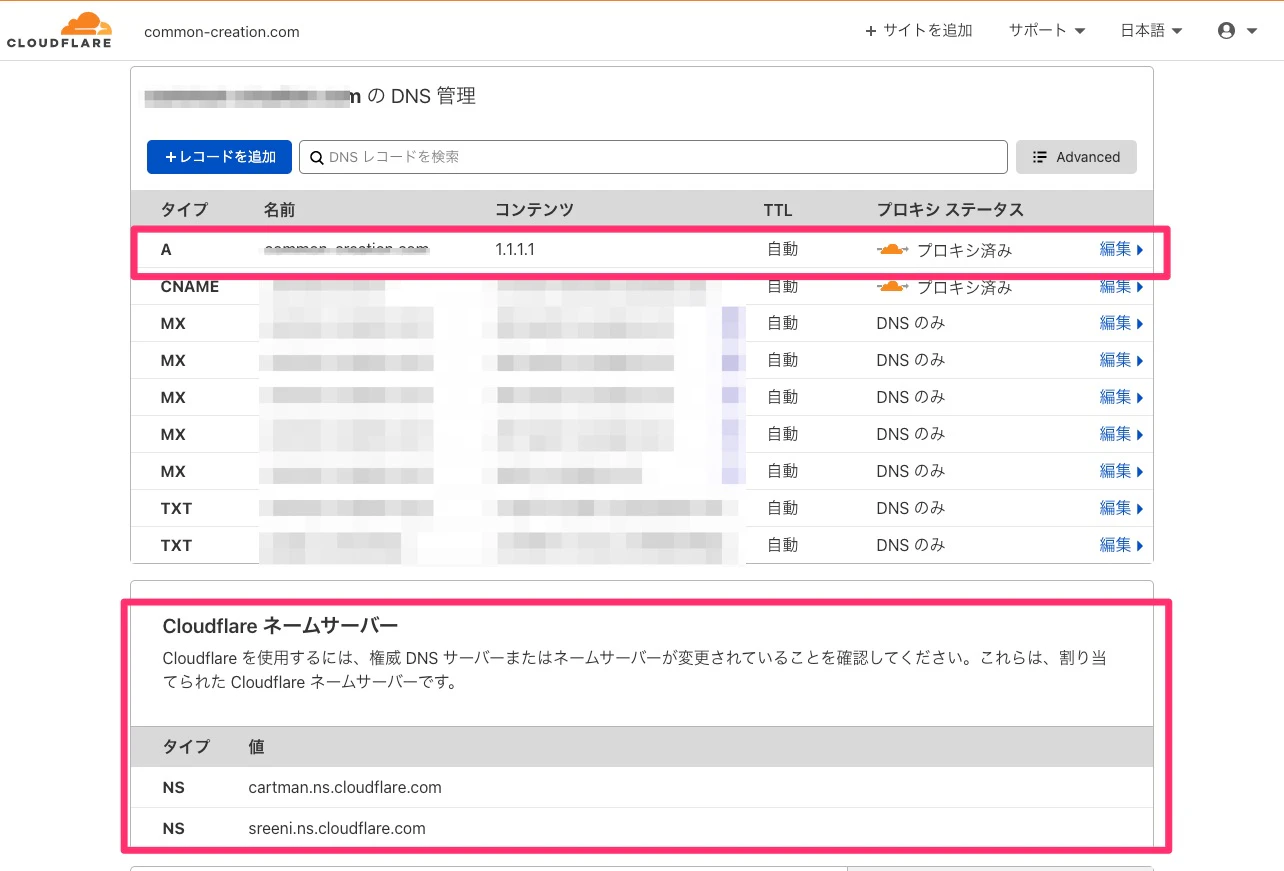The width and height of the screenshot is (1284, 871).
Task: Edit the second MX record
Action: click(1121, 360)
